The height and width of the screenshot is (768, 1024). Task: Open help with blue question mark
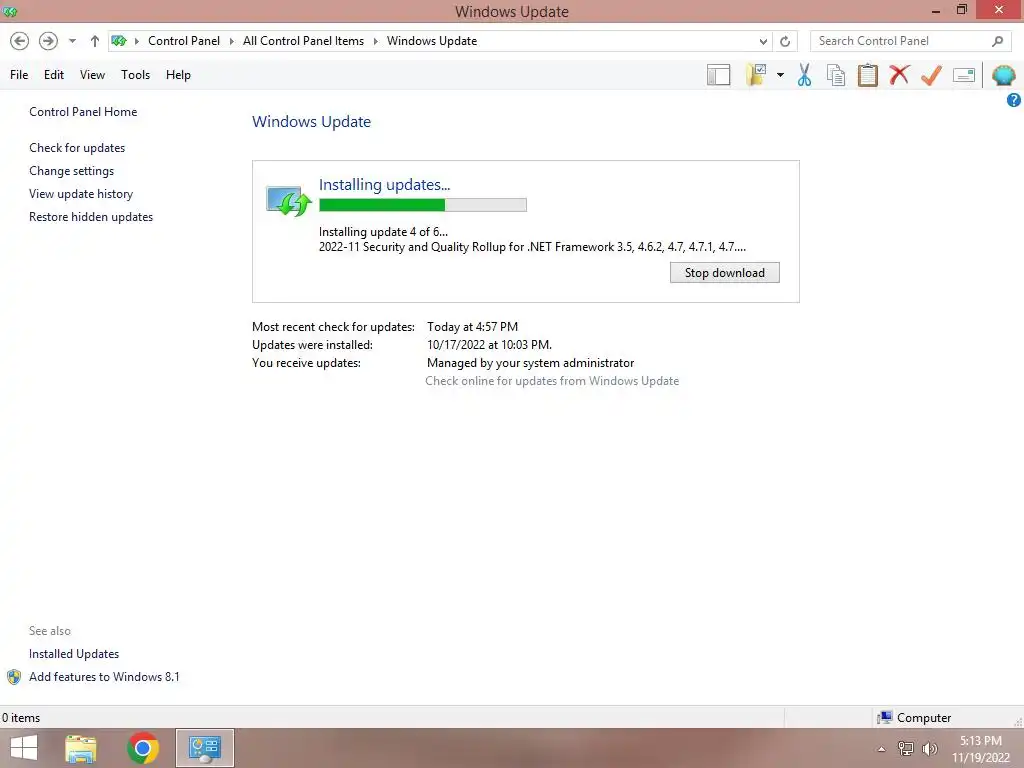coord(1013,100)
